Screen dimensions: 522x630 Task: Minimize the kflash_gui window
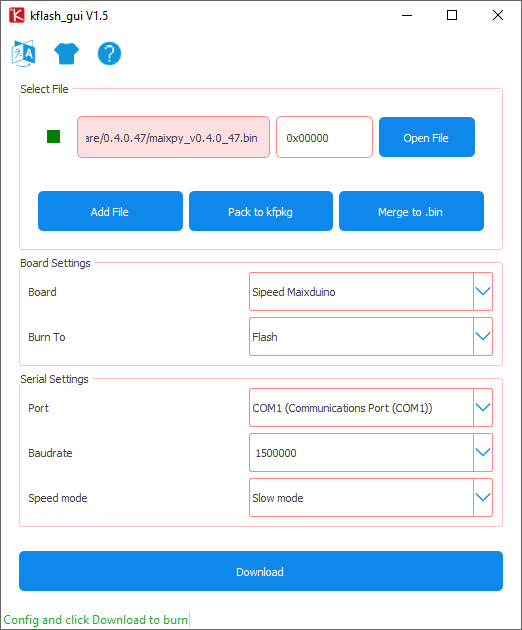pyautogui.click(x=407, y=15)
